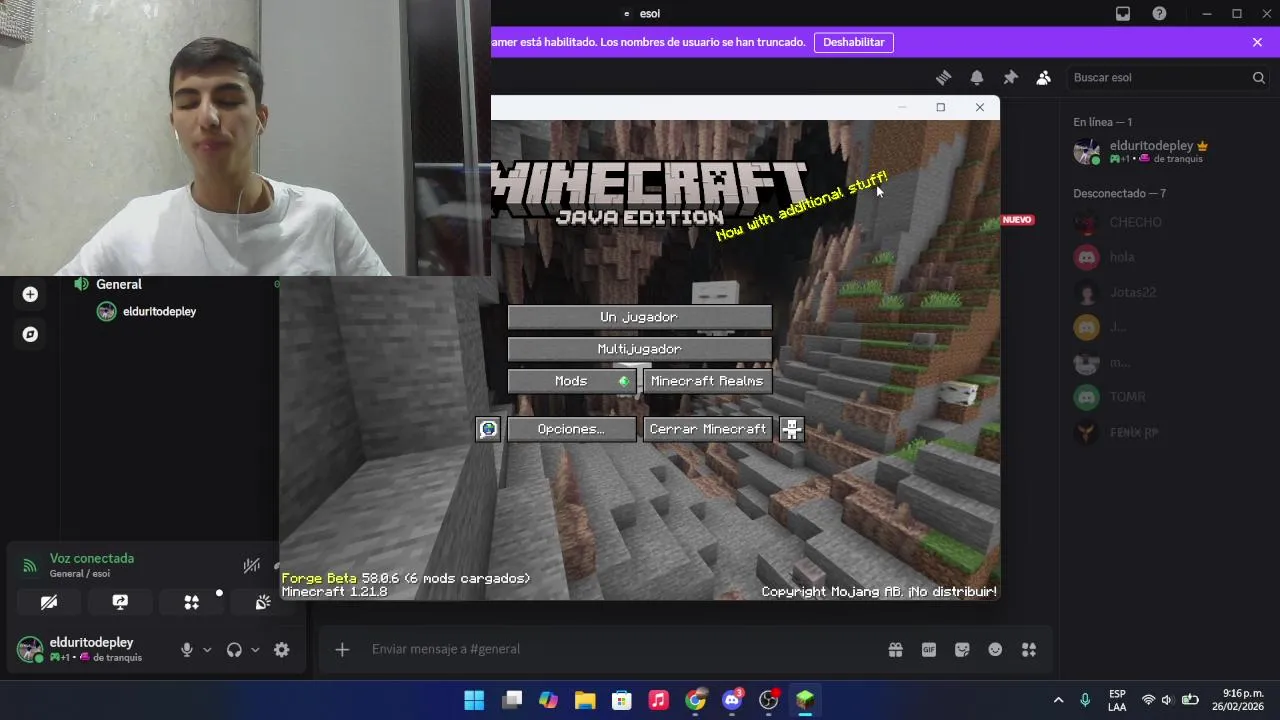Viewport: 1280px width, 720px height.
Task: Open the emoji picker
Action: [995, 649]
